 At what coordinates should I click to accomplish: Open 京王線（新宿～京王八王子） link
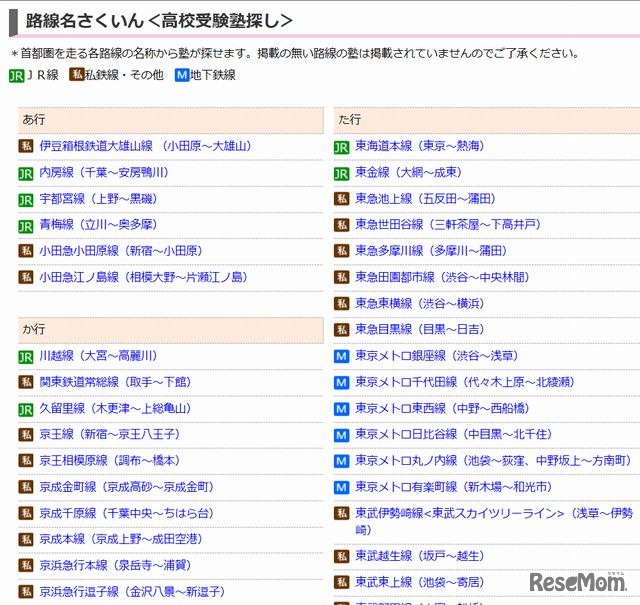point(109,434)
